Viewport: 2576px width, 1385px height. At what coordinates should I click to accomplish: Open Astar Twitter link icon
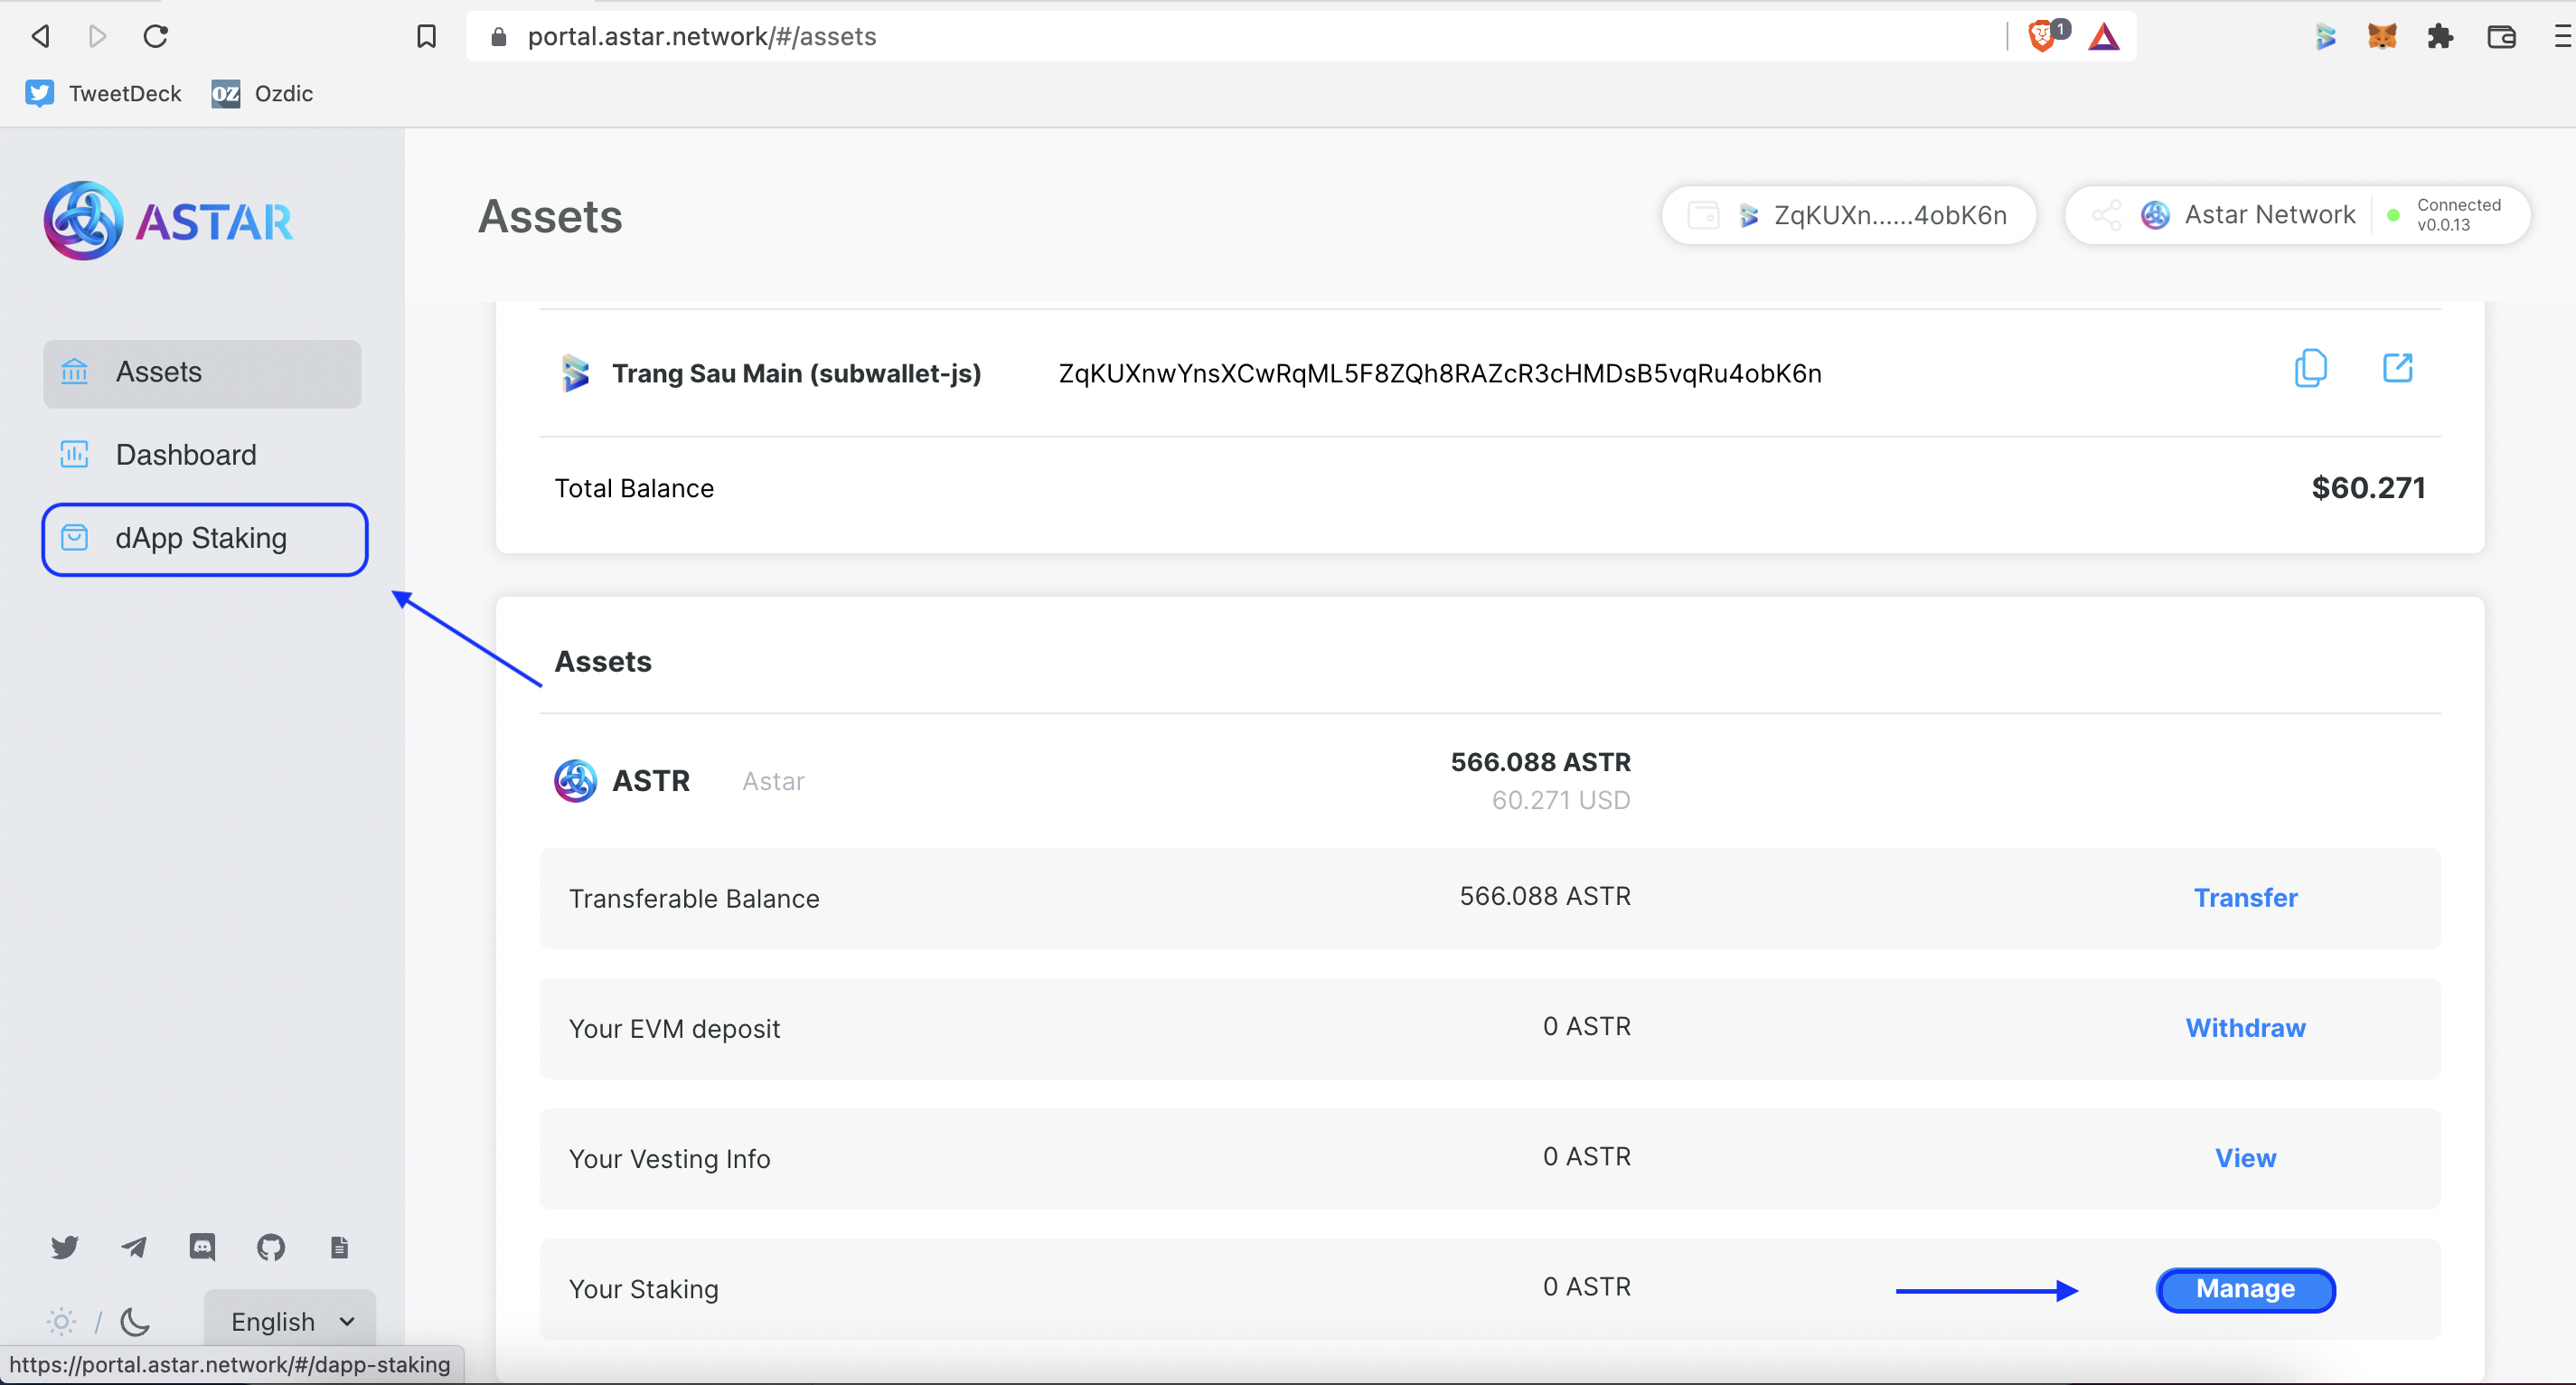tap(65, 1247)
